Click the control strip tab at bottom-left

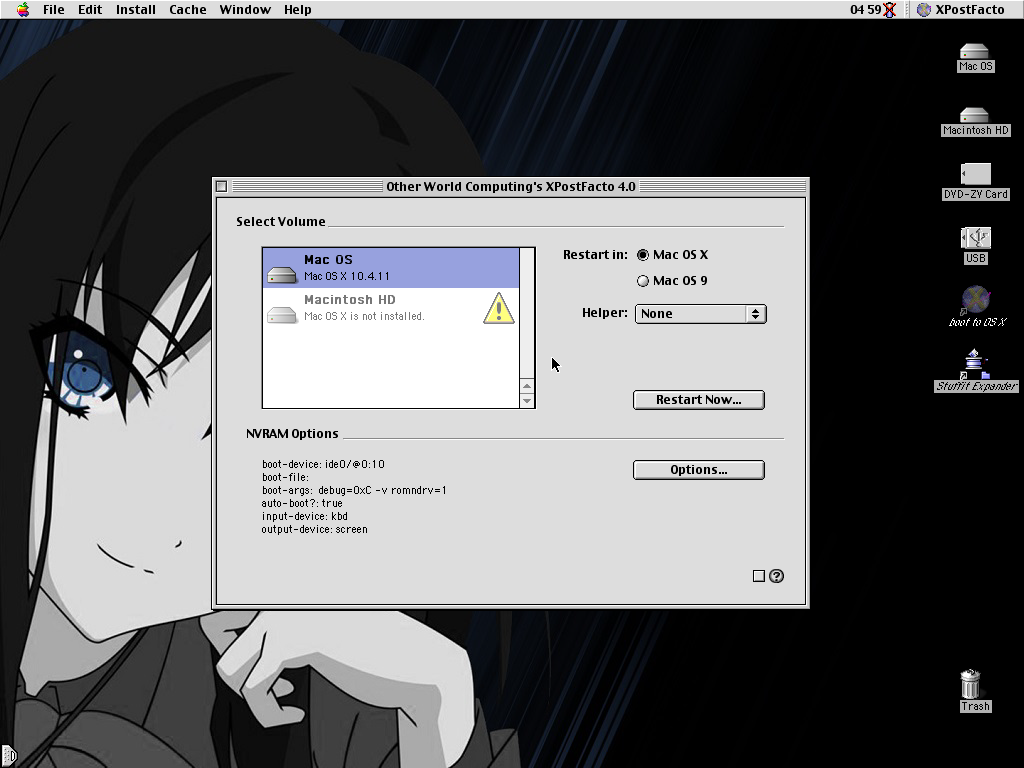point(8,756)
